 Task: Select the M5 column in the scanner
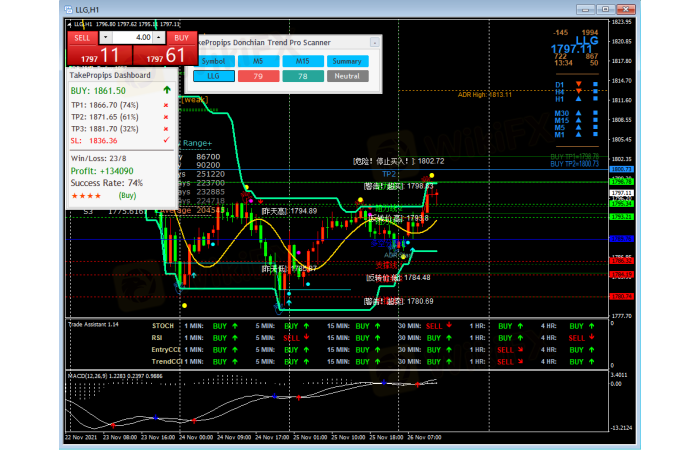[257, 61]
